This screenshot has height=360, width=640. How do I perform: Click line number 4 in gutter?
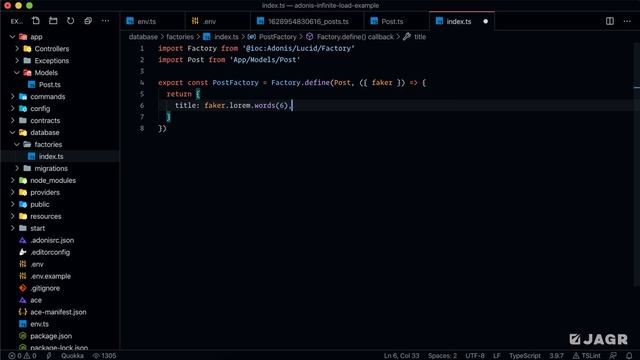point(142,82)
